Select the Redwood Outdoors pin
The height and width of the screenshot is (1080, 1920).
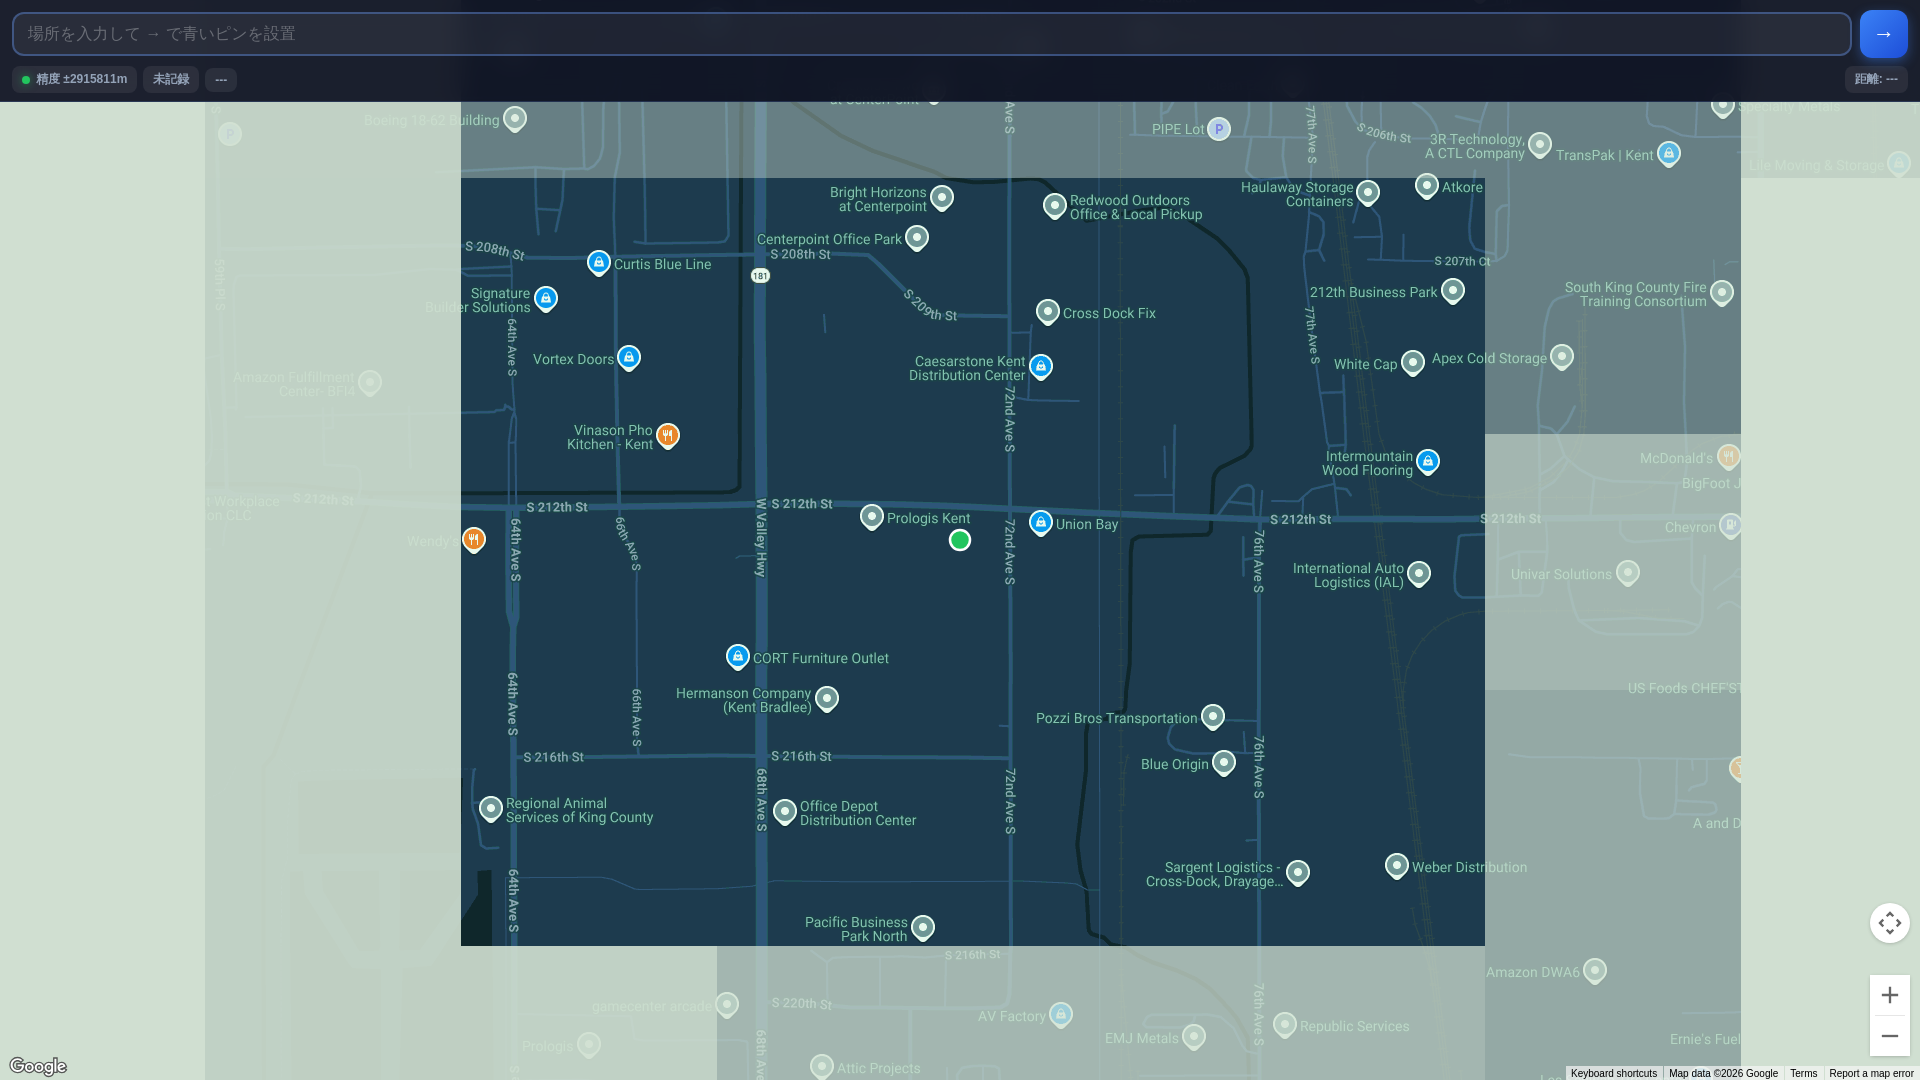coord(1054,205)
